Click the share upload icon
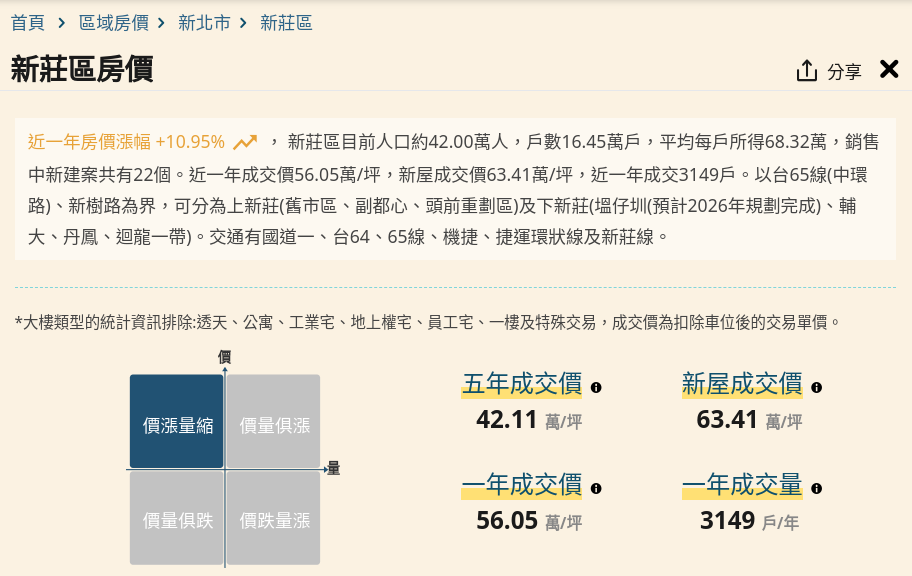The image size is (912, 576). [x=807, y=71]
